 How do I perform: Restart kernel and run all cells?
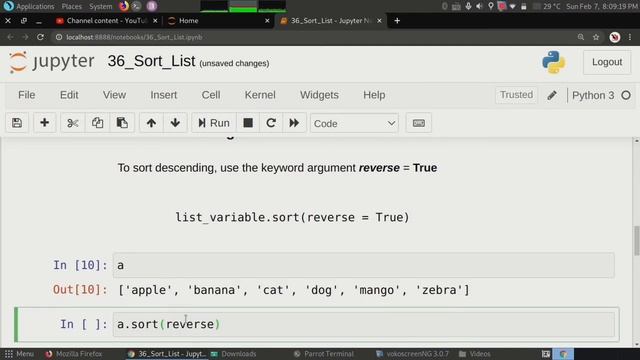(294, 123)
